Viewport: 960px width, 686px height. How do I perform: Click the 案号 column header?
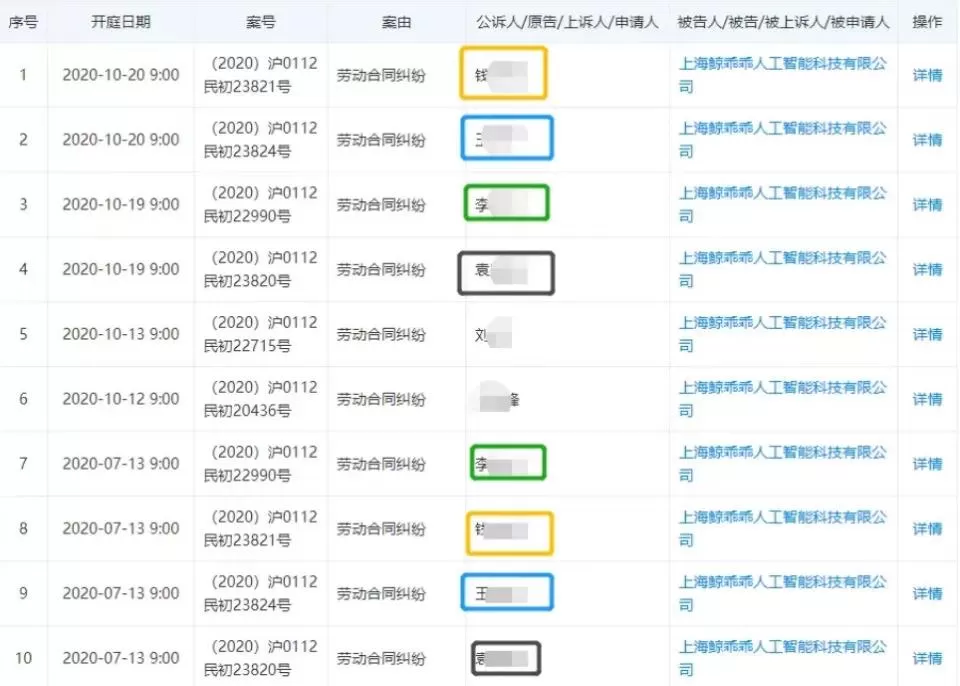click(261, 22)
